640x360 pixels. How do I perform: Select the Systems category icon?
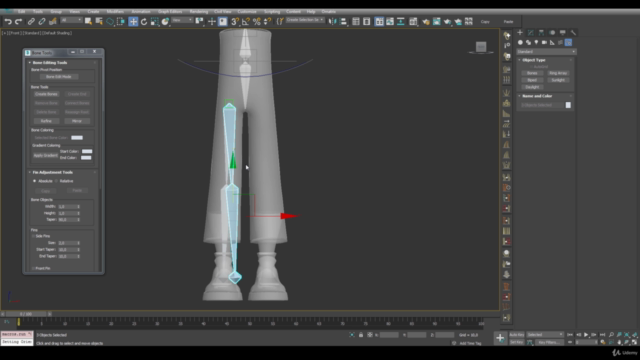coord(568,42)
